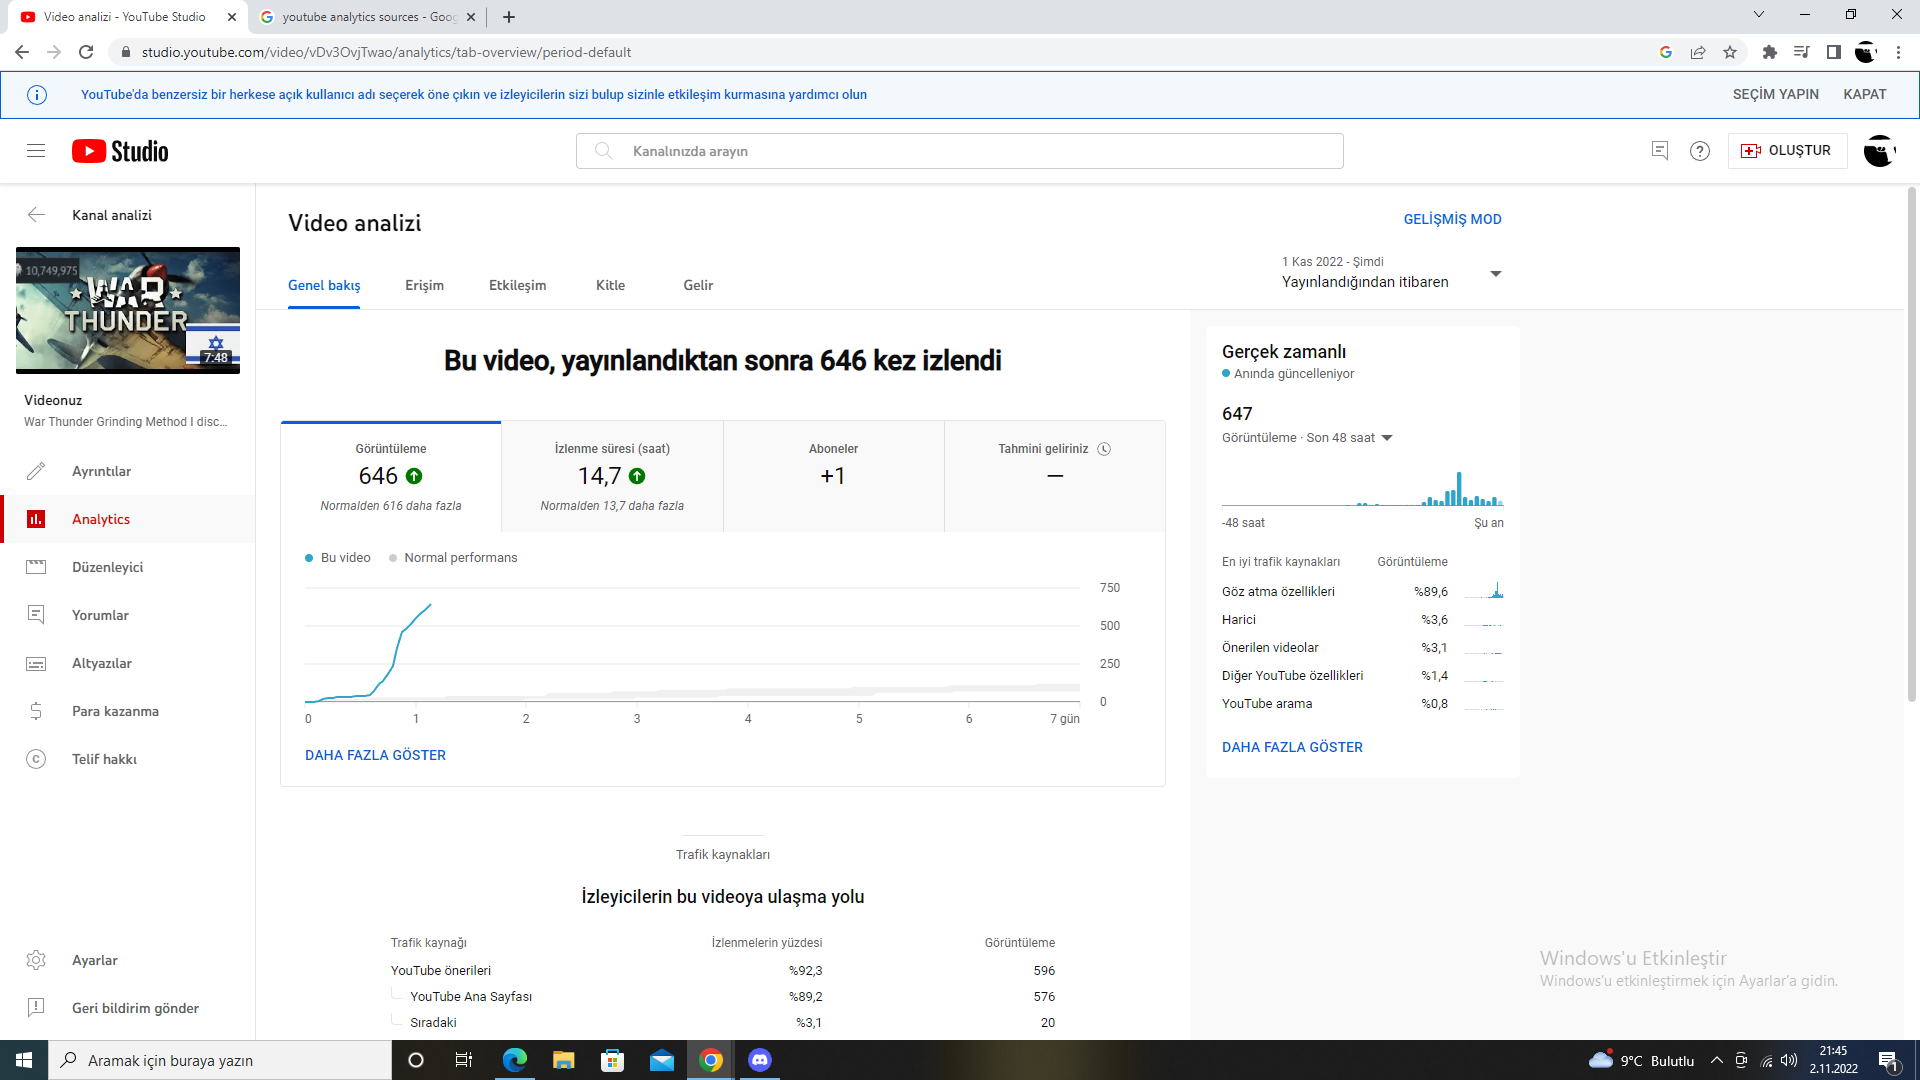The width and height of the screenshot is (1920, 1080).
Task: Open the help question mark icon
Action: click(1700, 151)
